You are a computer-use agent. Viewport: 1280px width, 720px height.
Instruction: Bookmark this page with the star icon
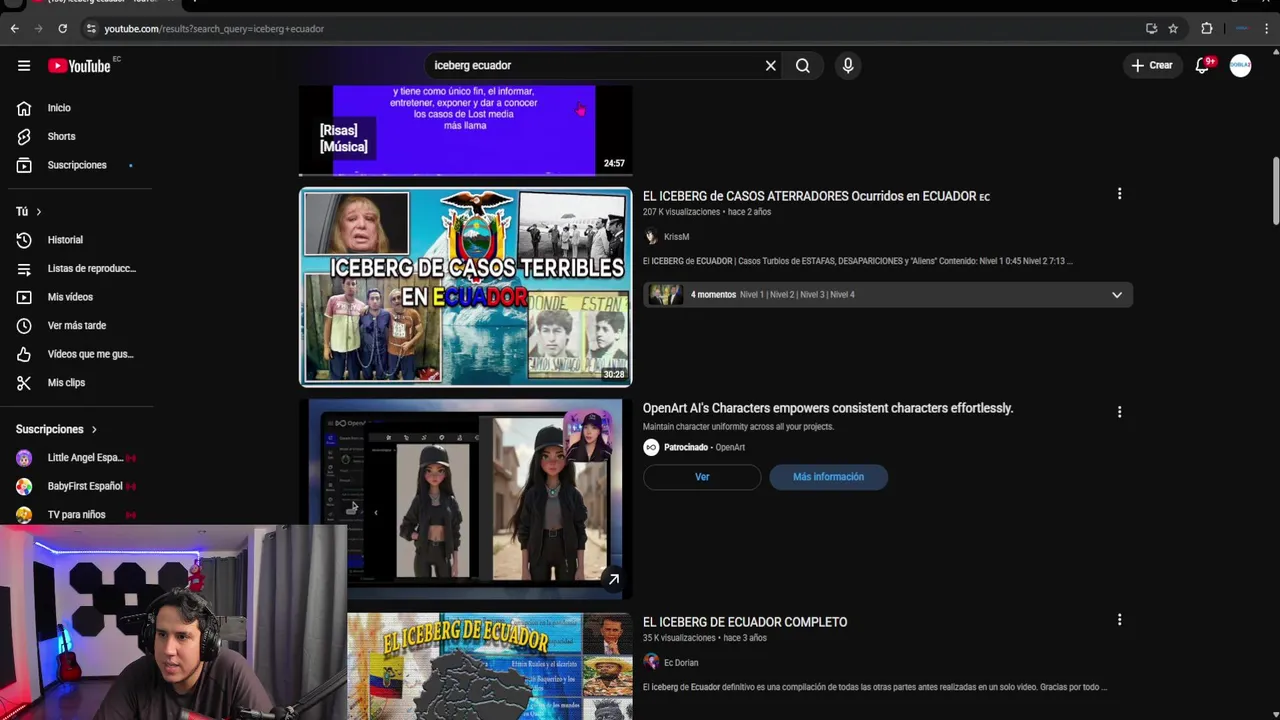pos(1173,29)
